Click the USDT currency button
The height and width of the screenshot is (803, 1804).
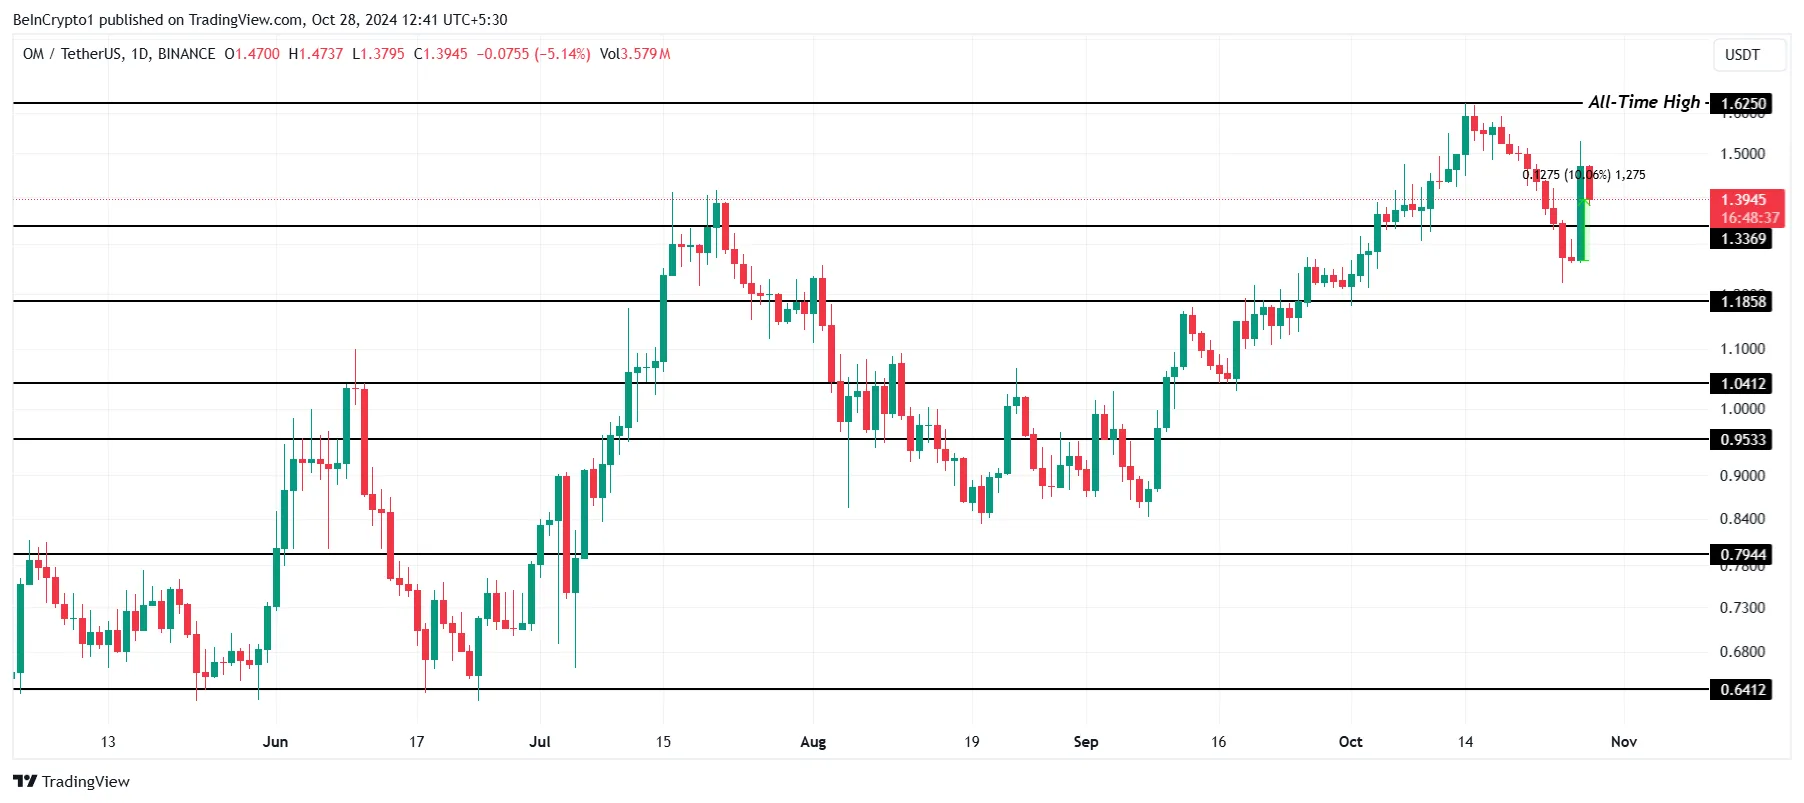pos(1749,55)
